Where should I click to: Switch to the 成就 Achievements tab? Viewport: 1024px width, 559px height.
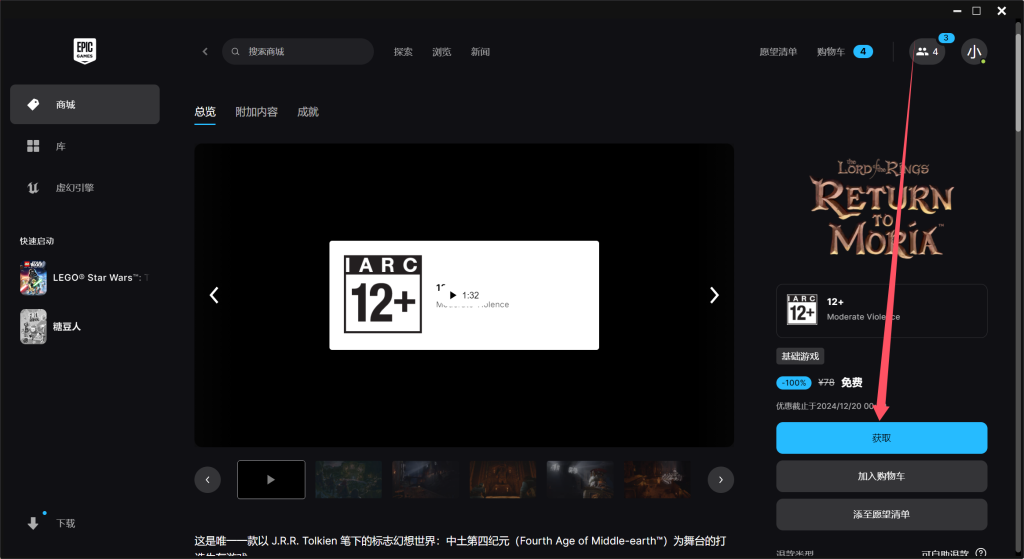[x=308, y=112]
